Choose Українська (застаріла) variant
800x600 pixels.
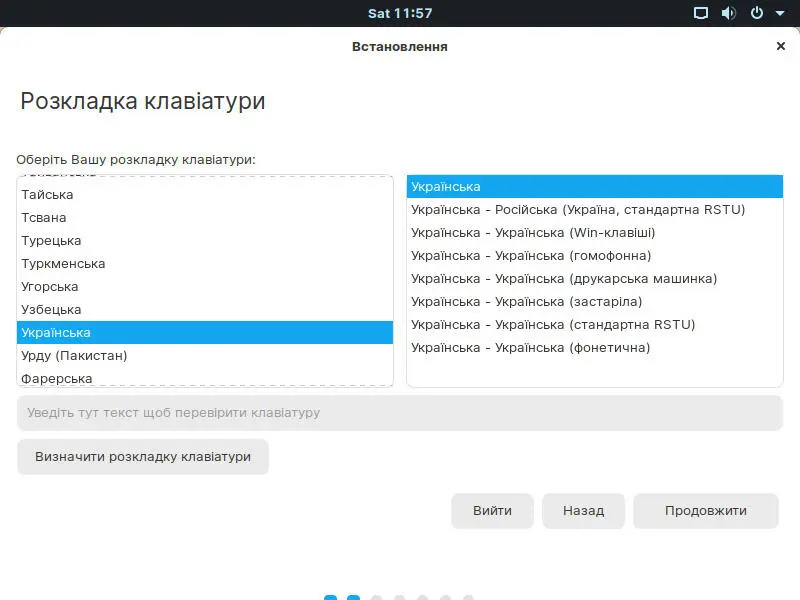pyautogui.click(x=595, y=302)
